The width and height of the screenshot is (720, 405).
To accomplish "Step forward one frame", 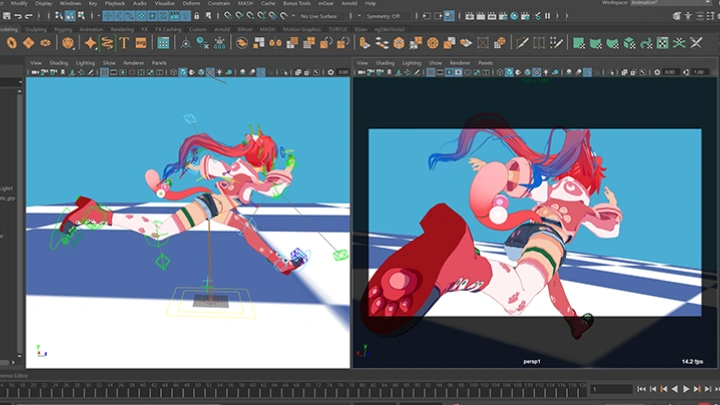I will point(708,389).
